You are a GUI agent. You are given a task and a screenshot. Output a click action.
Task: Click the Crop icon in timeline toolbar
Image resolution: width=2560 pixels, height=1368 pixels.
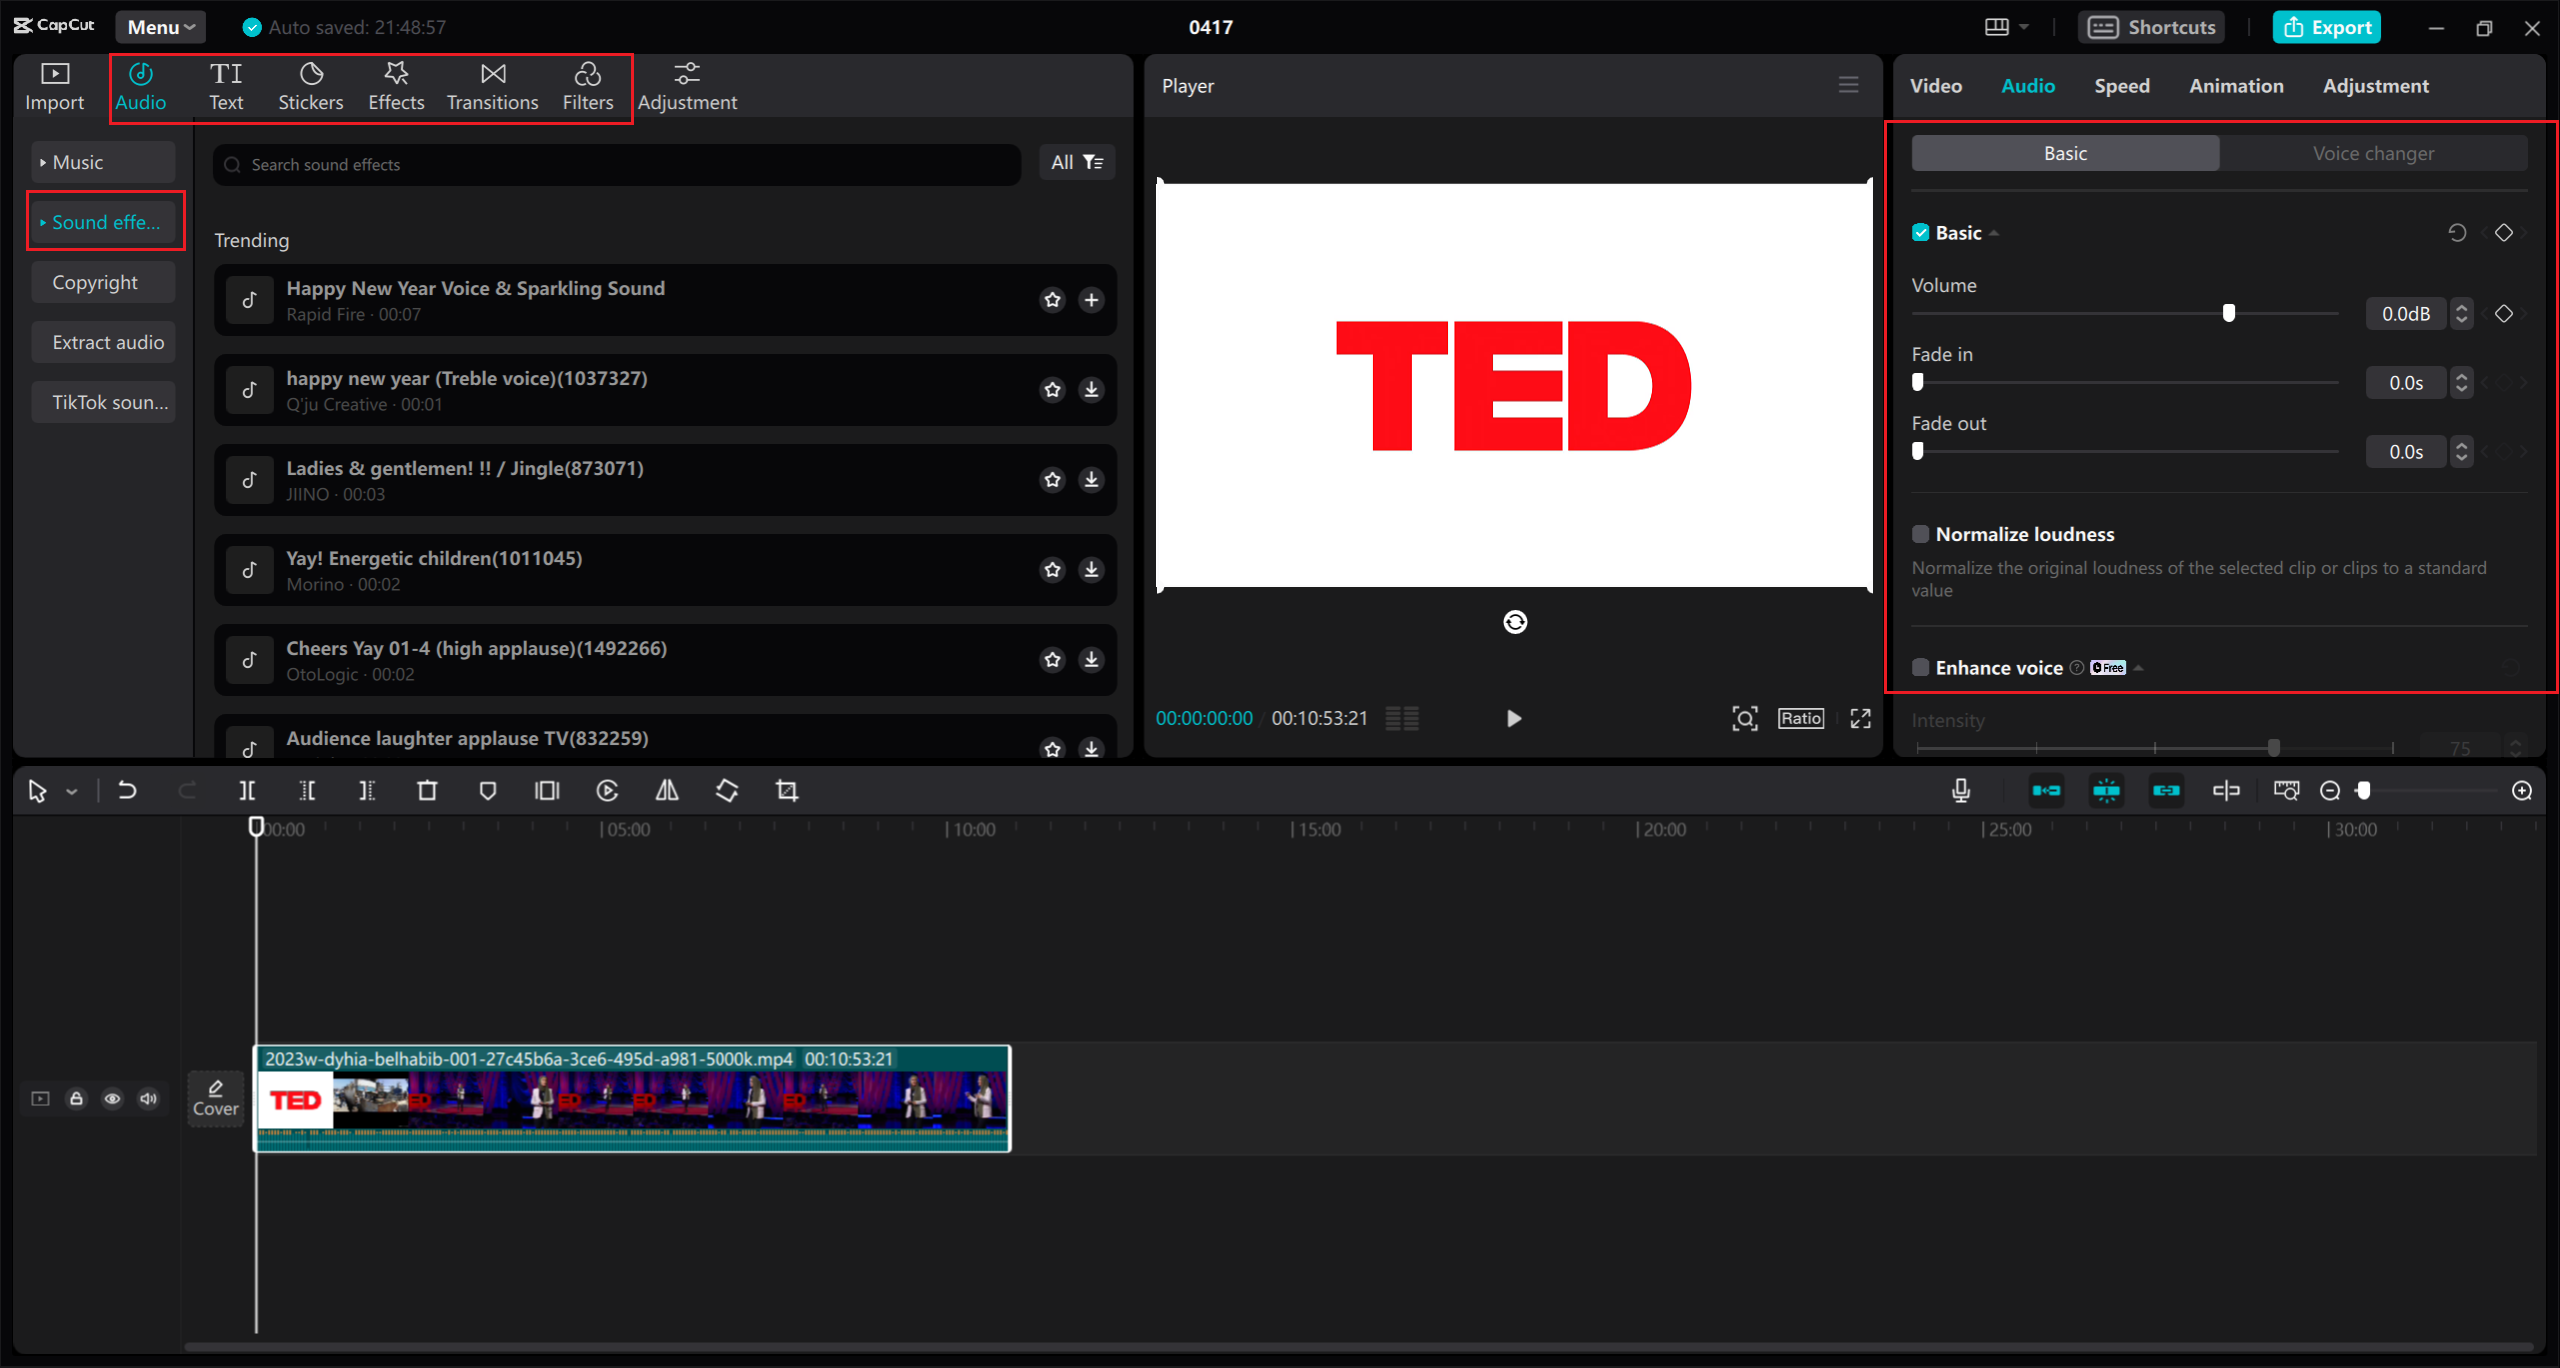787,791
